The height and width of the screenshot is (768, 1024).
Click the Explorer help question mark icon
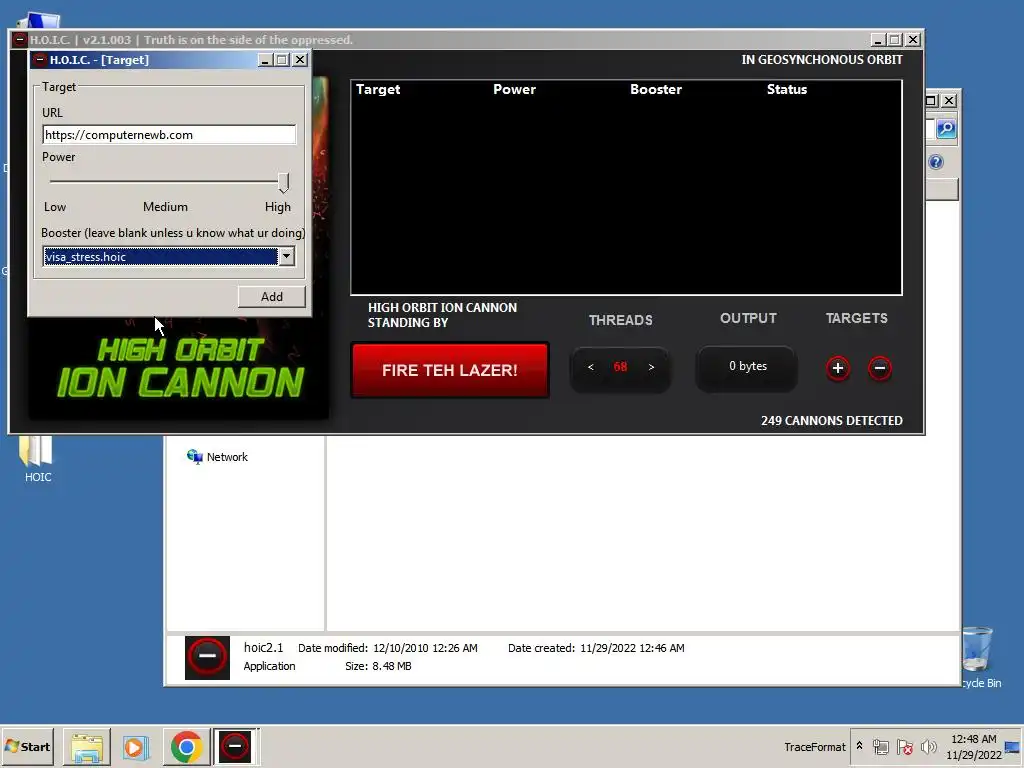click(x=936, y=162)
